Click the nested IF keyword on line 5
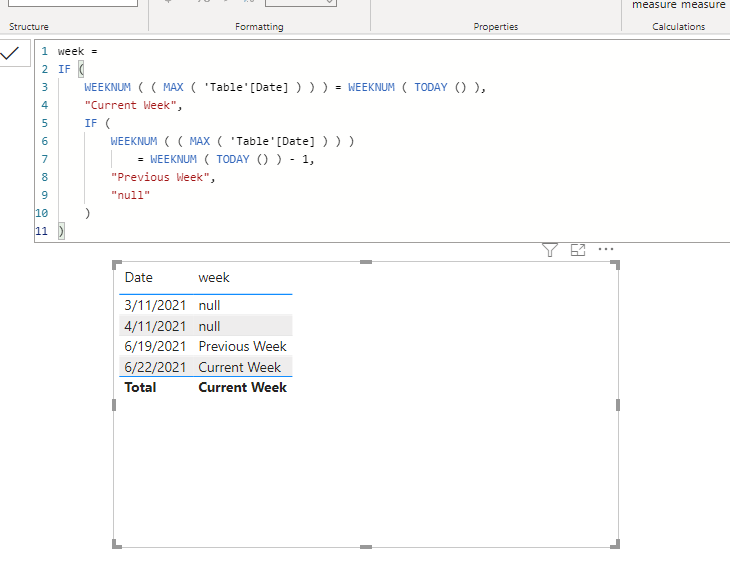Screen dimensions: 730x563 point(90,123)
